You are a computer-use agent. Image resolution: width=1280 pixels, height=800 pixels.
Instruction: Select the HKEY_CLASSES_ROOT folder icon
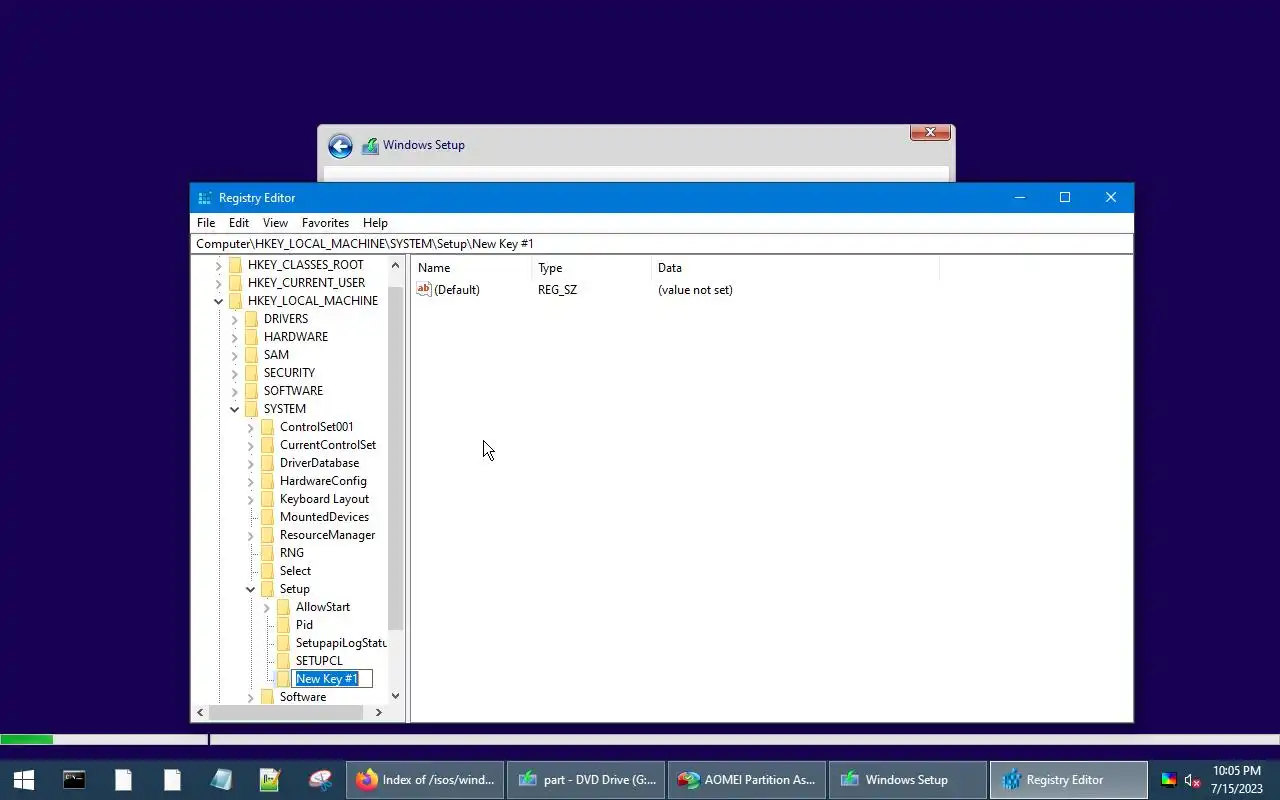[236, 265]
